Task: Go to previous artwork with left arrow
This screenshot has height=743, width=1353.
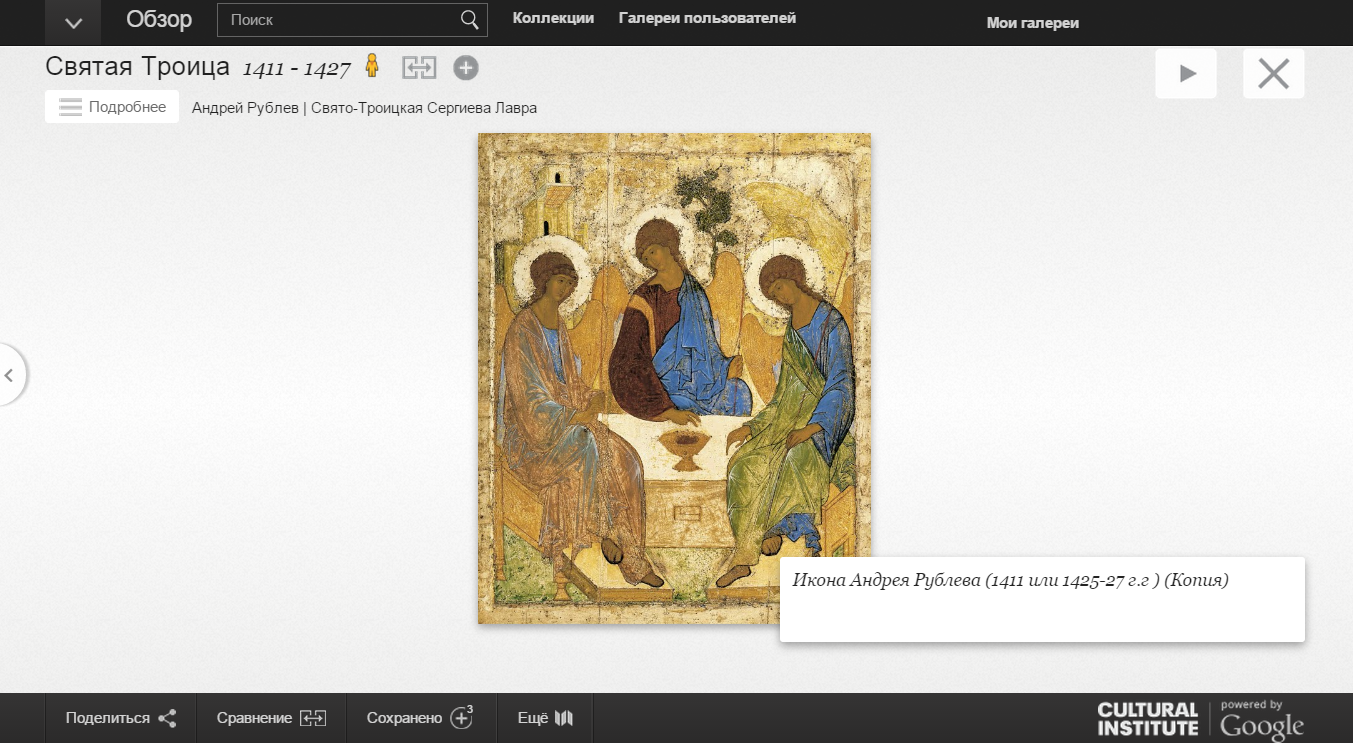Action: point(11,375)
